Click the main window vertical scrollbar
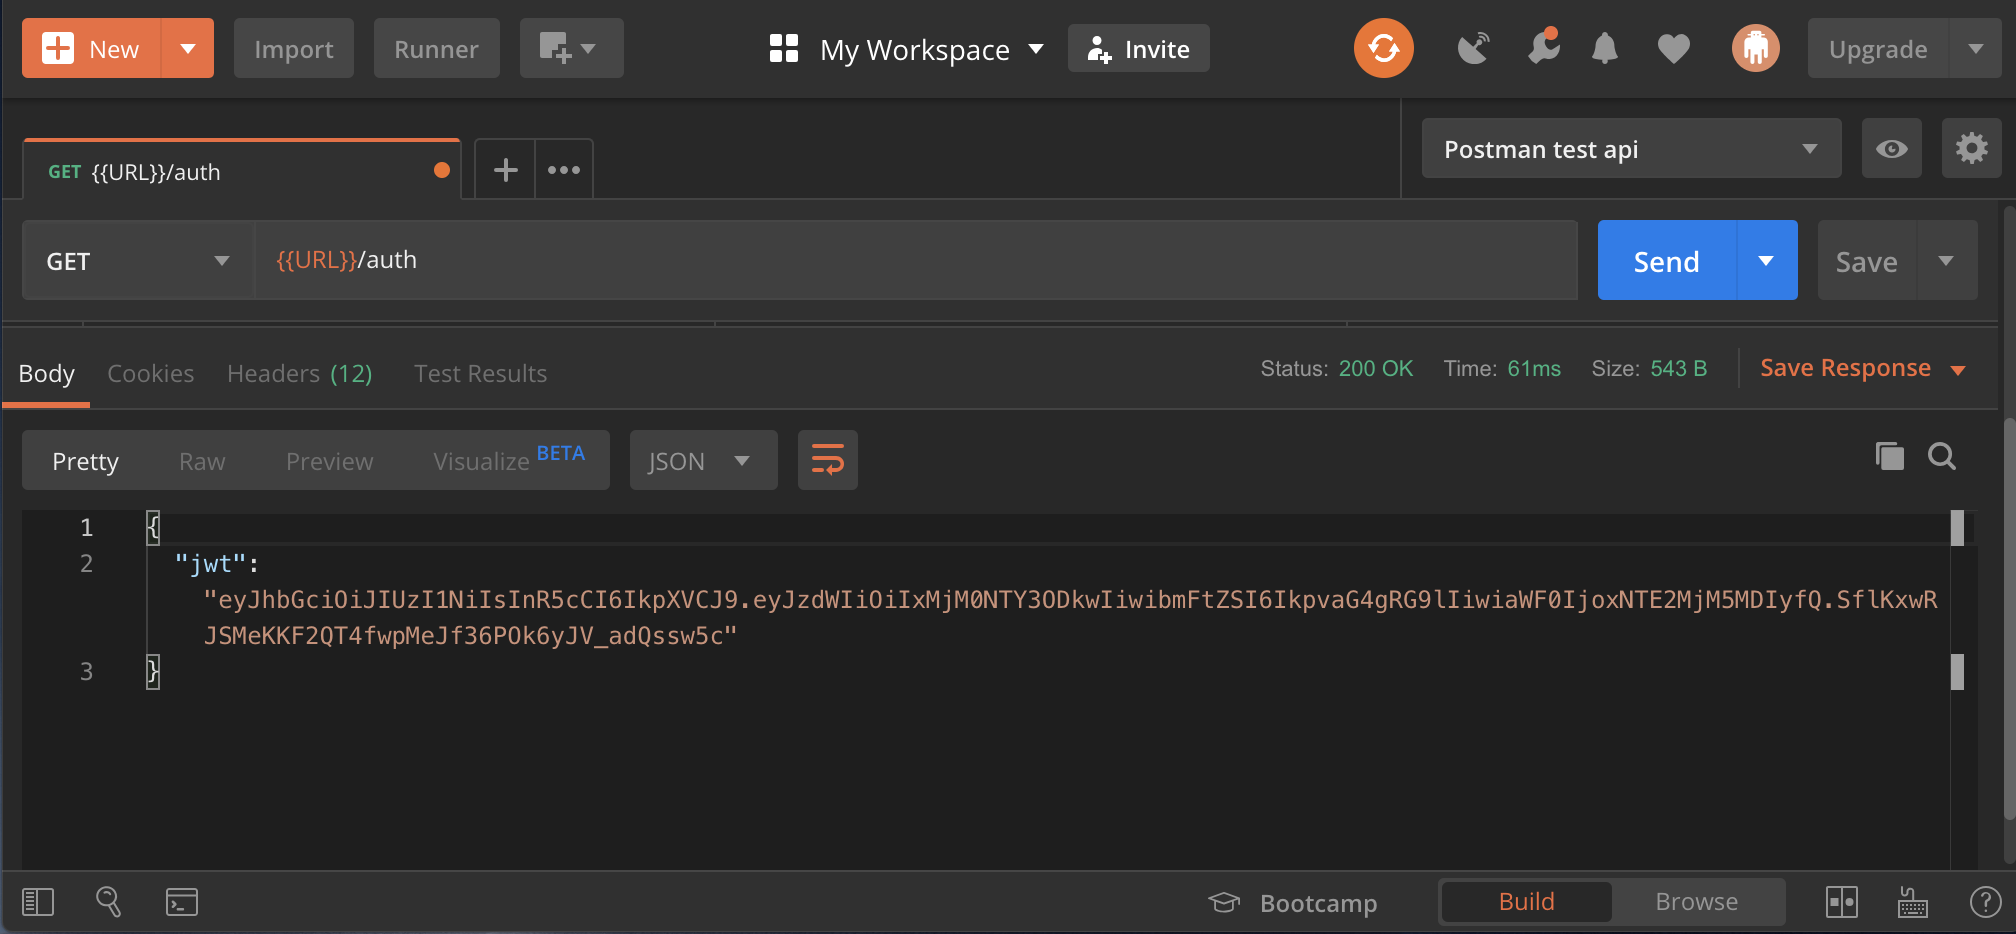Viewport: 2016px width, 934px height. coord(2008,618)
